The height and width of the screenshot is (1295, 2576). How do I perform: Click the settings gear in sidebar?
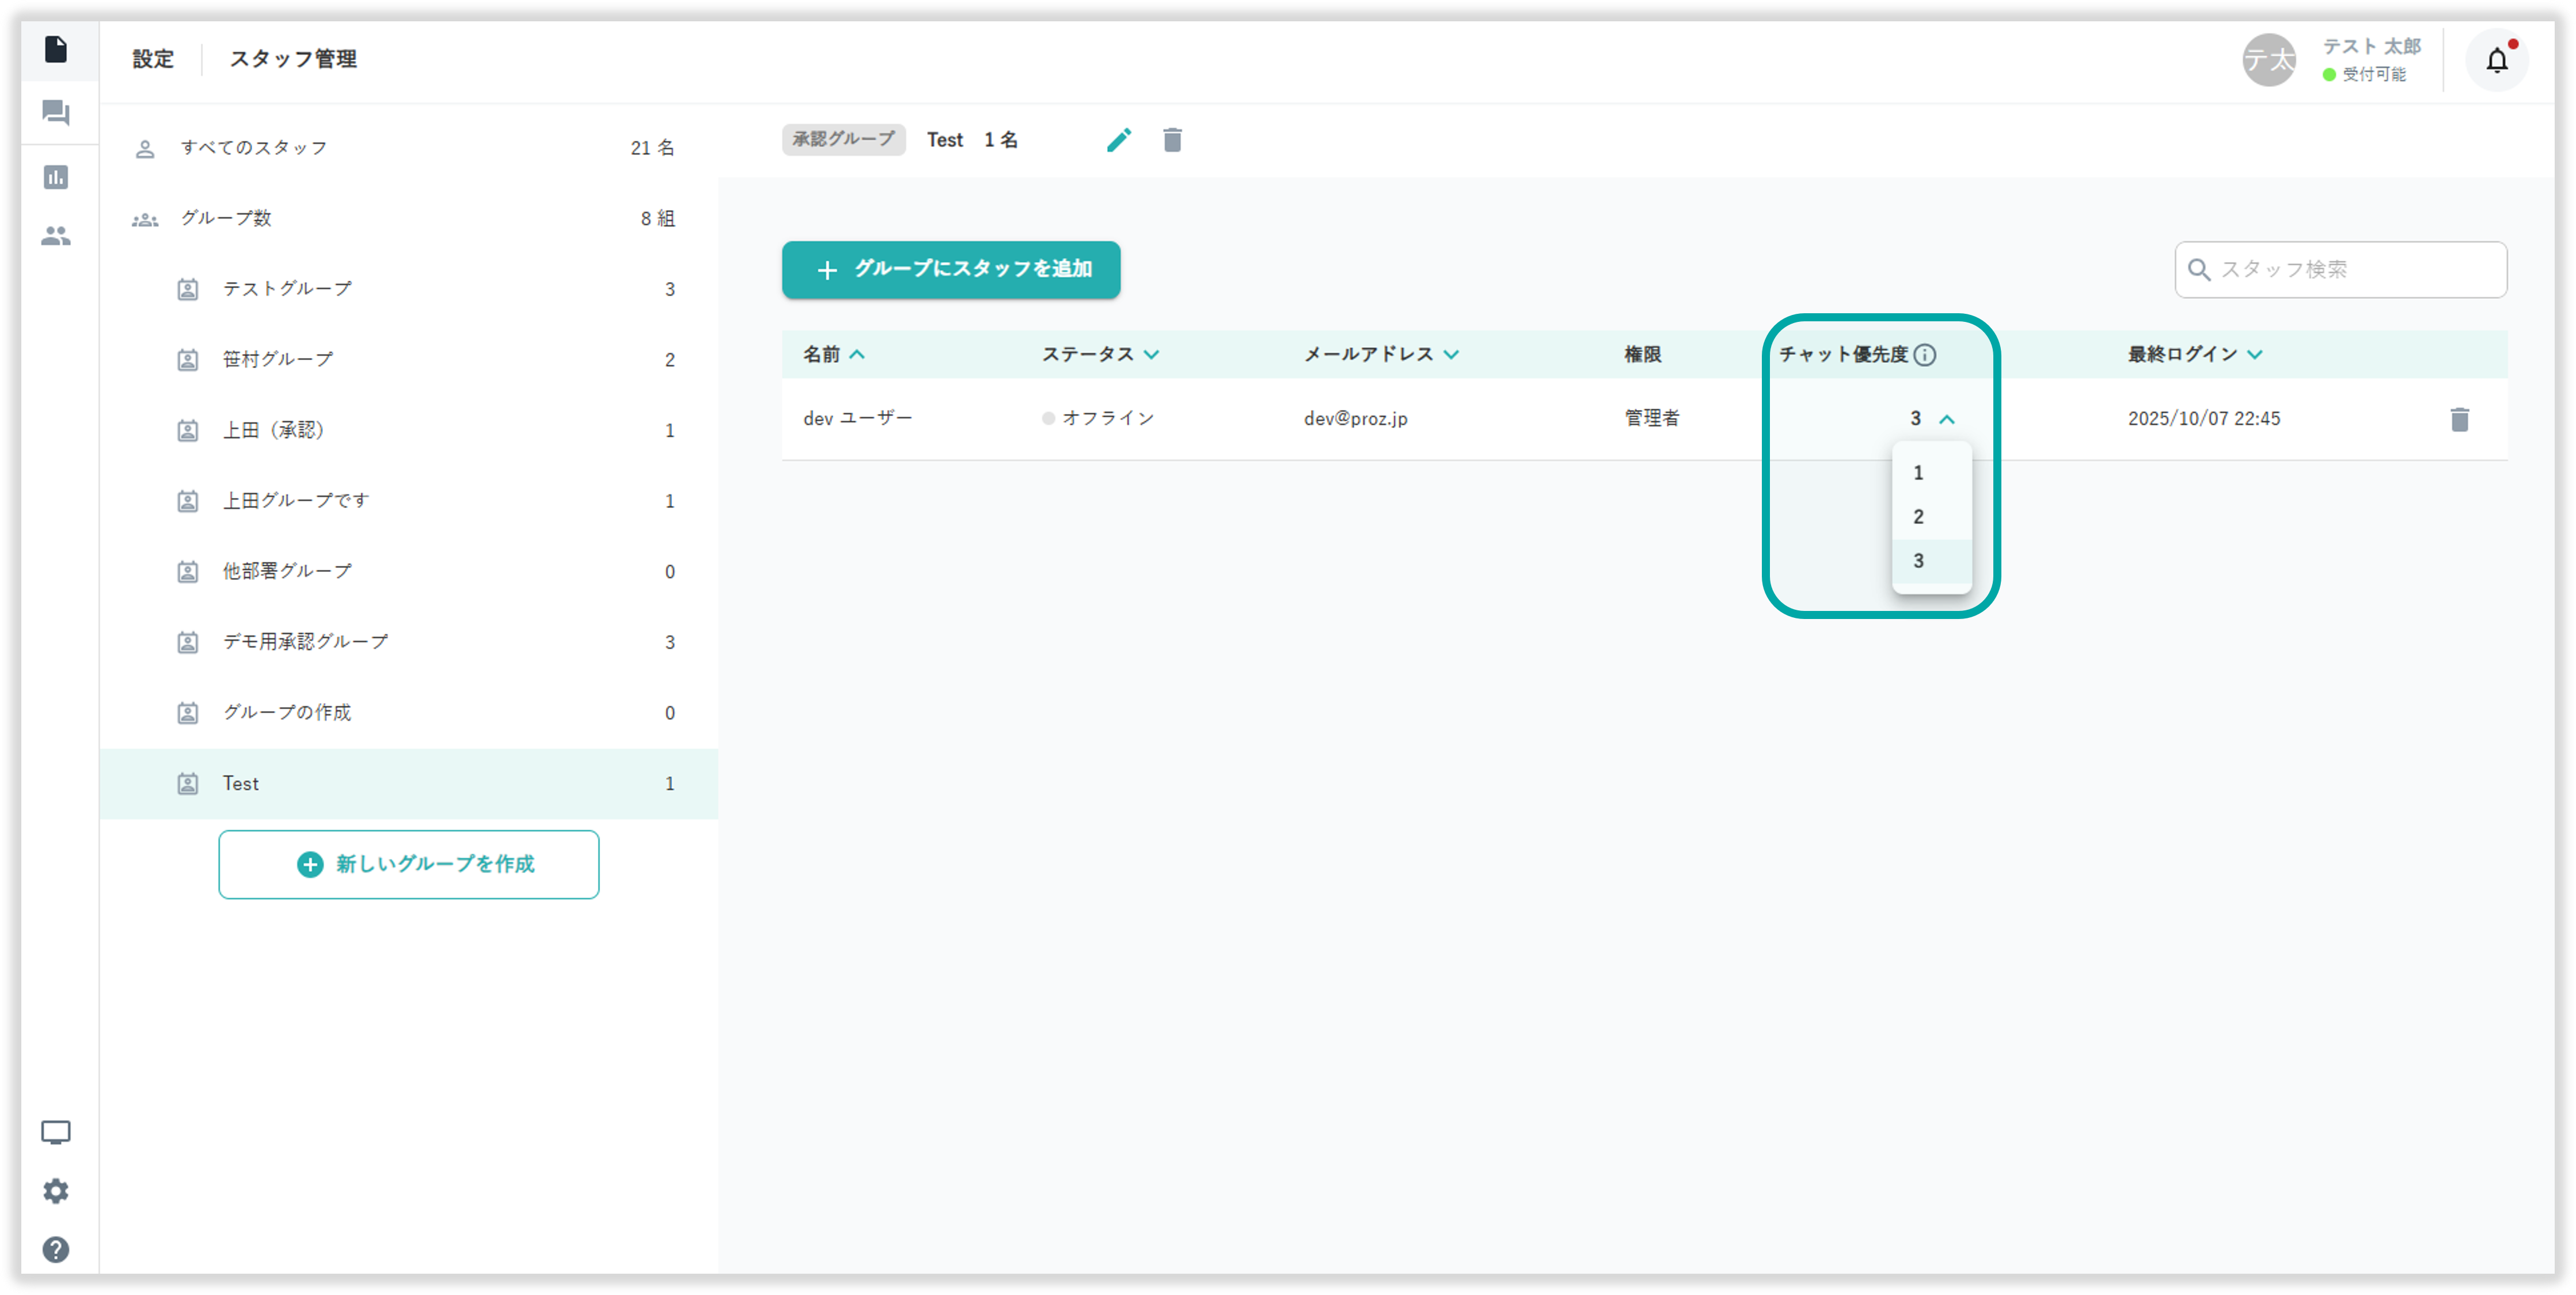(56, 1190)
